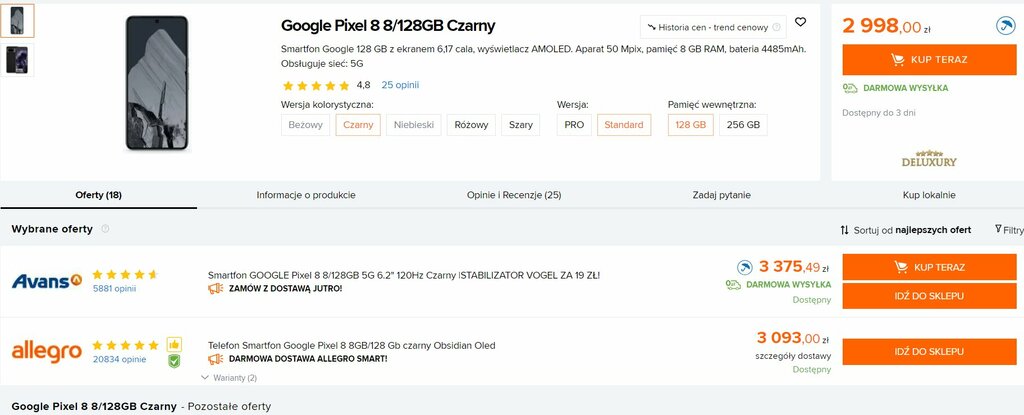Click main Google Pixel 8 product image

(x=157, y=83)
